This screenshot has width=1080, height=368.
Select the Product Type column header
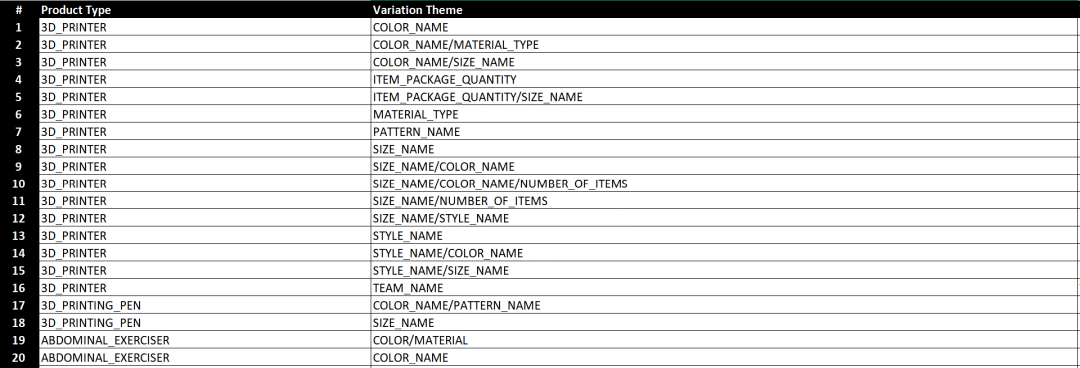[x=205, y=10]
